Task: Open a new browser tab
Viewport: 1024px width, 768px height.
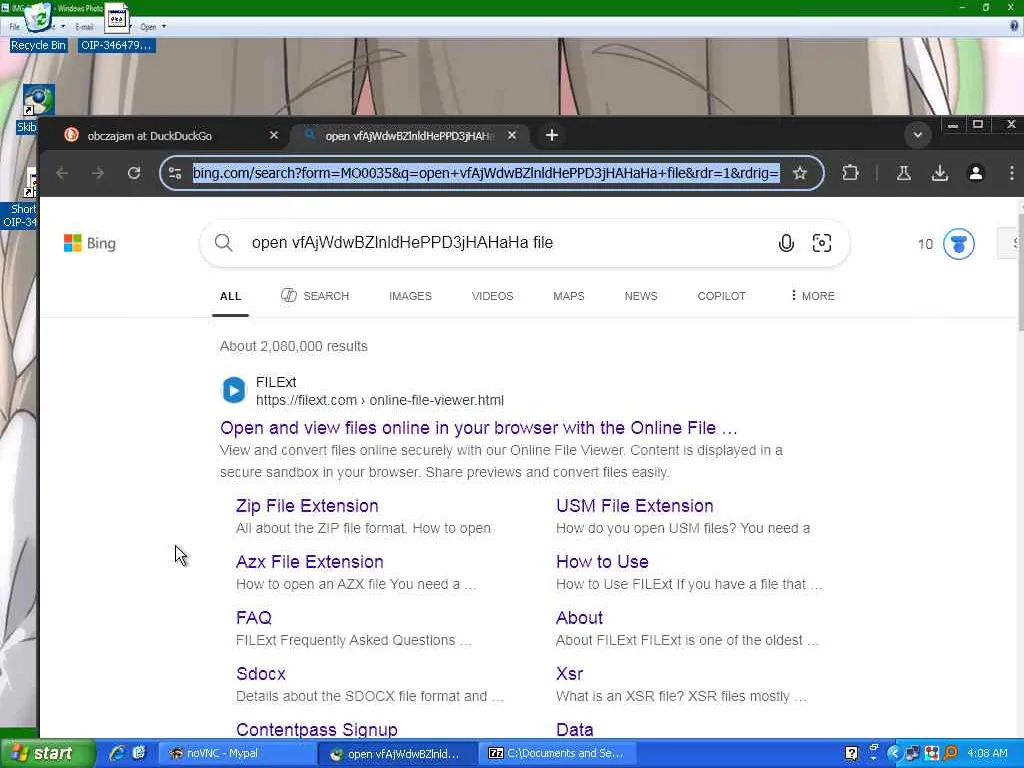Action: point(552,135)
